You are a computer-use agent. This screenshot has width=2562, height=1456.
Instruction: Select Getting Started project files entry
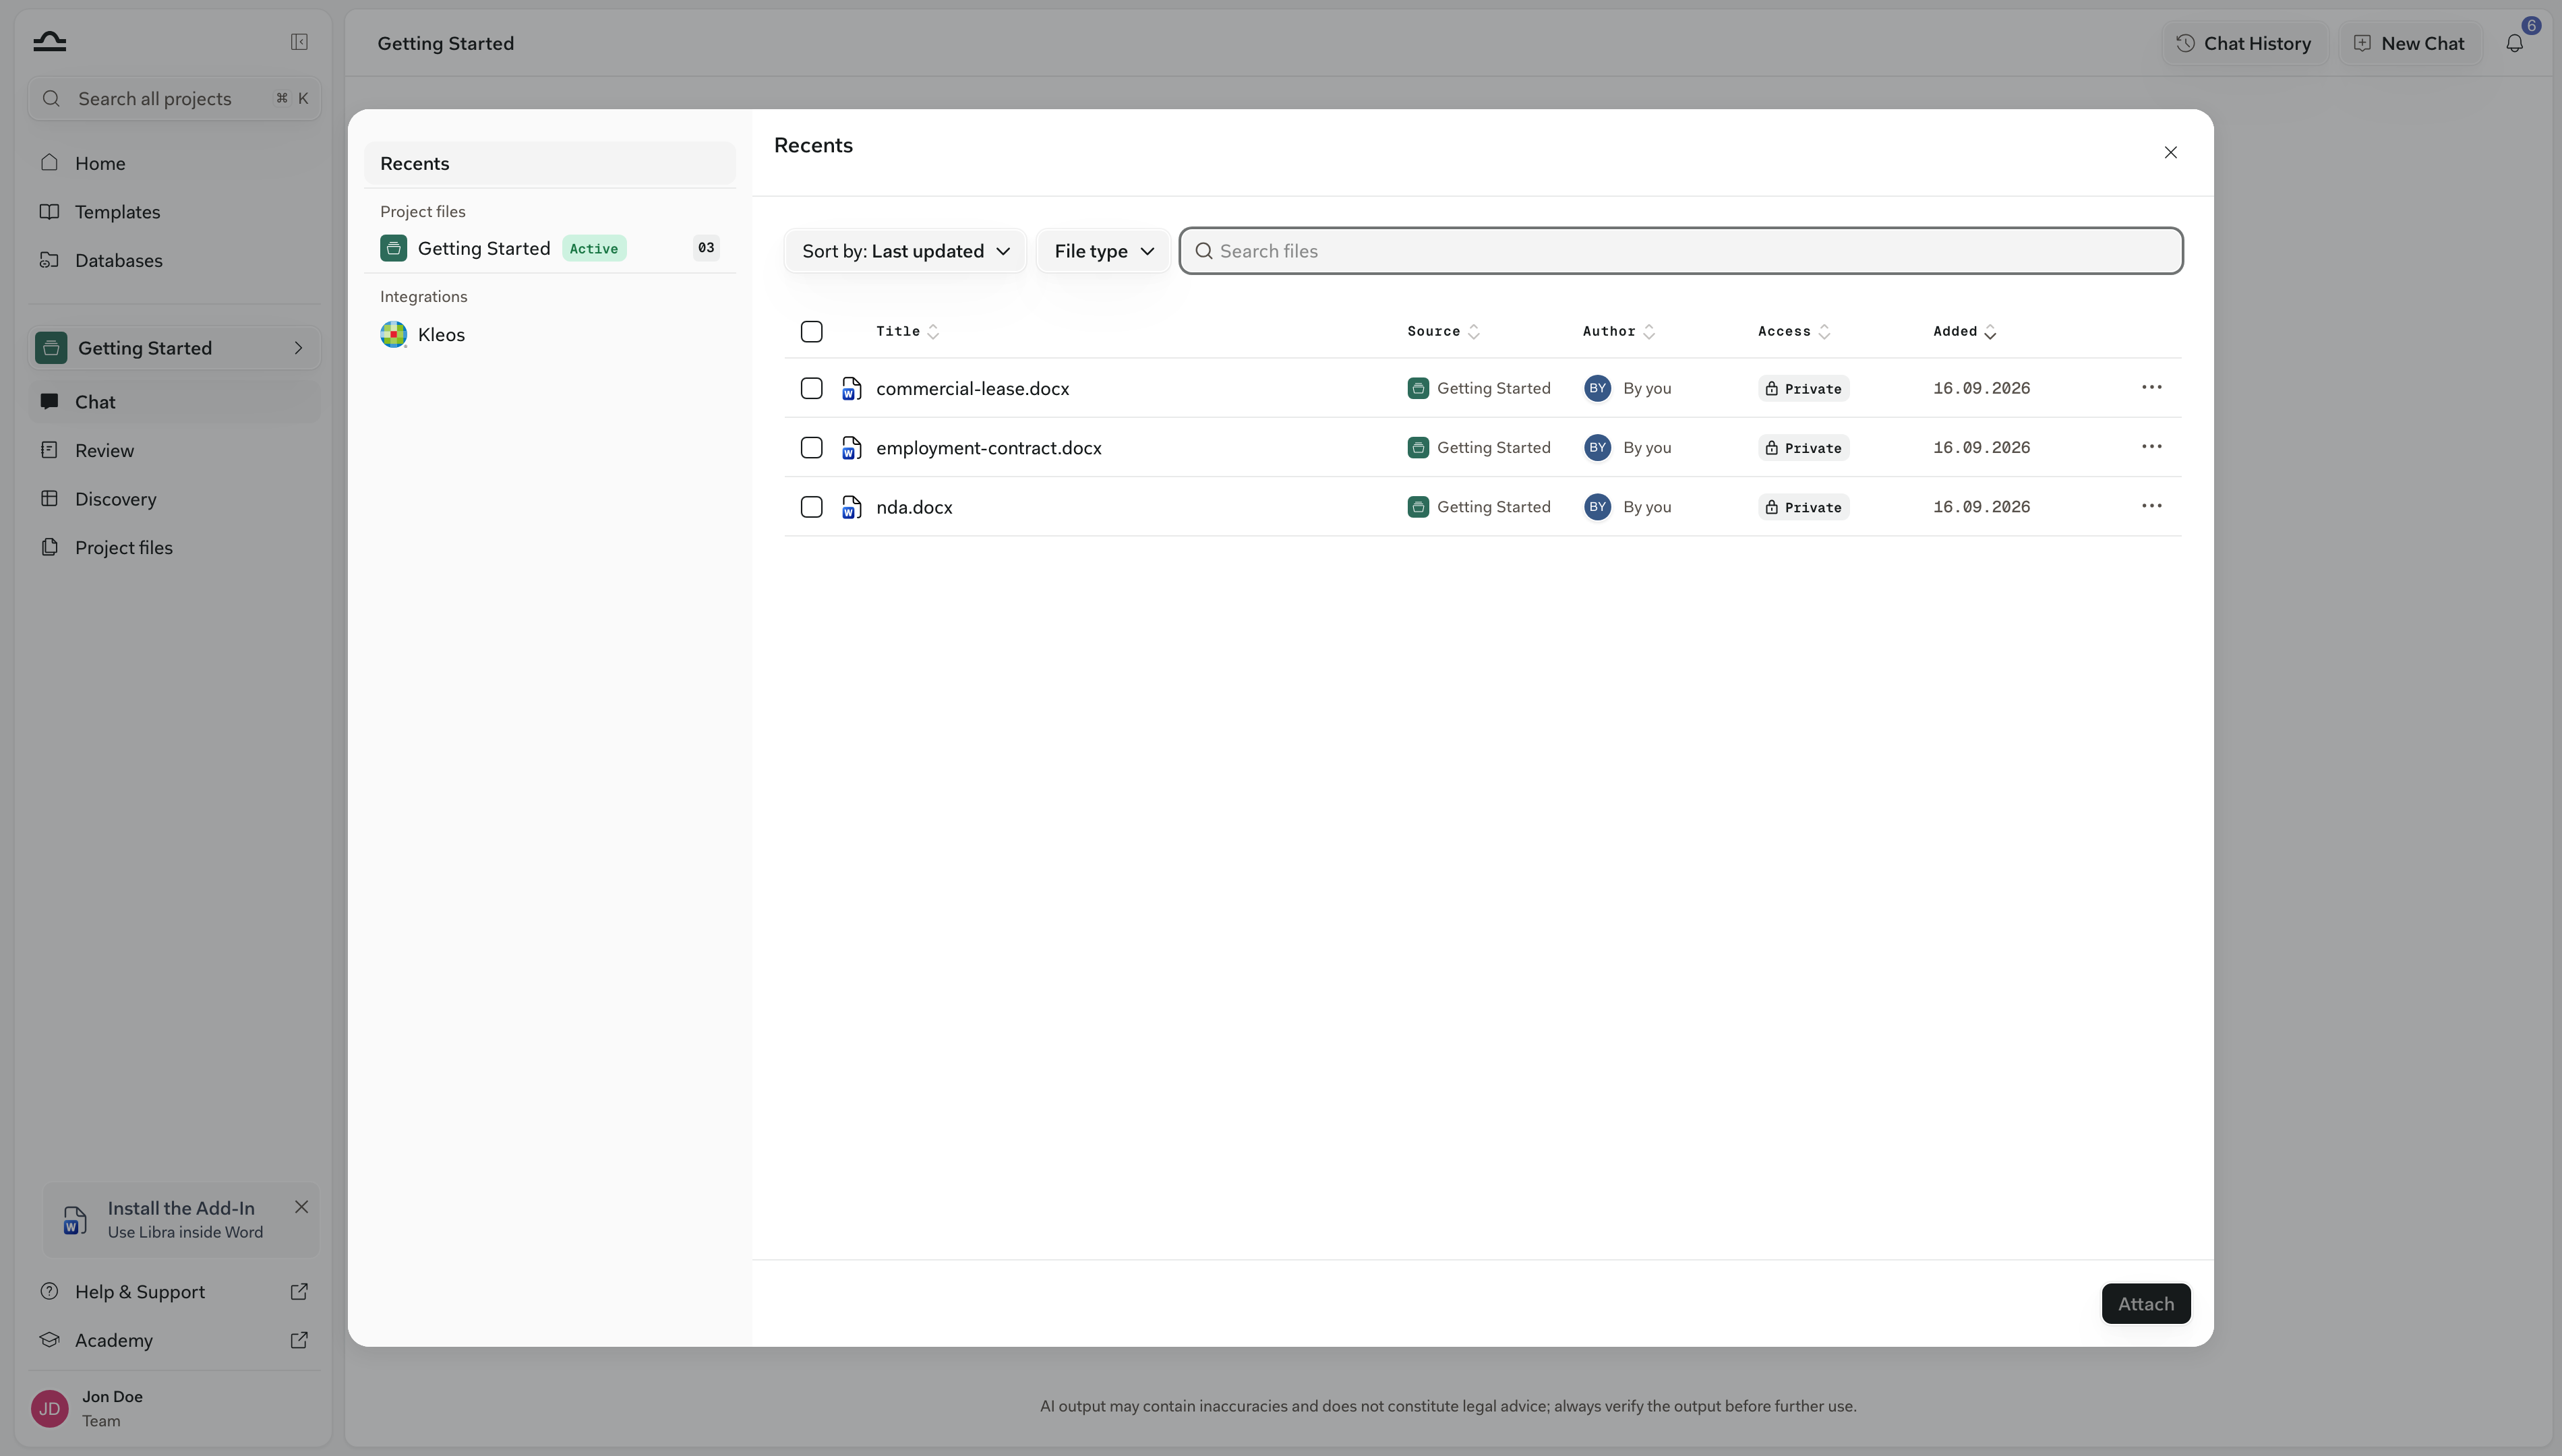(550, 248)
